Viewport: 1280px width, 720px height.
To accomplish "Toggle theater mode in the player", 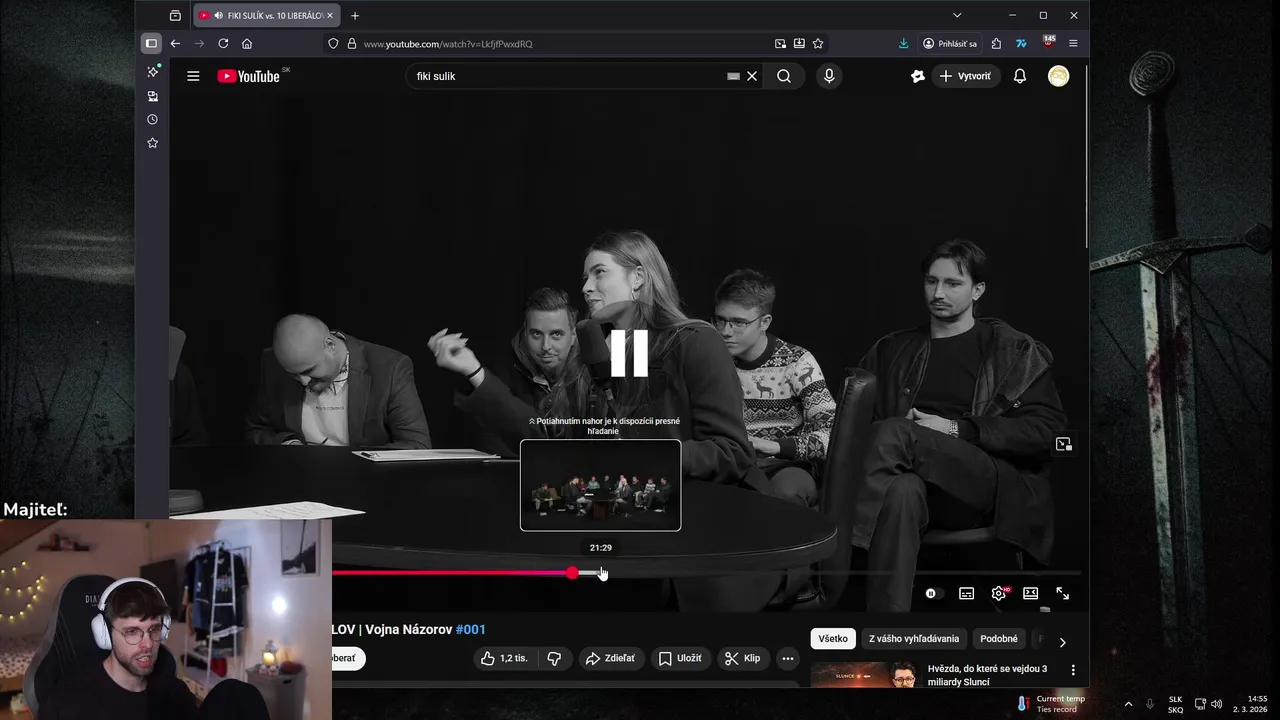I will [1030, 593].
